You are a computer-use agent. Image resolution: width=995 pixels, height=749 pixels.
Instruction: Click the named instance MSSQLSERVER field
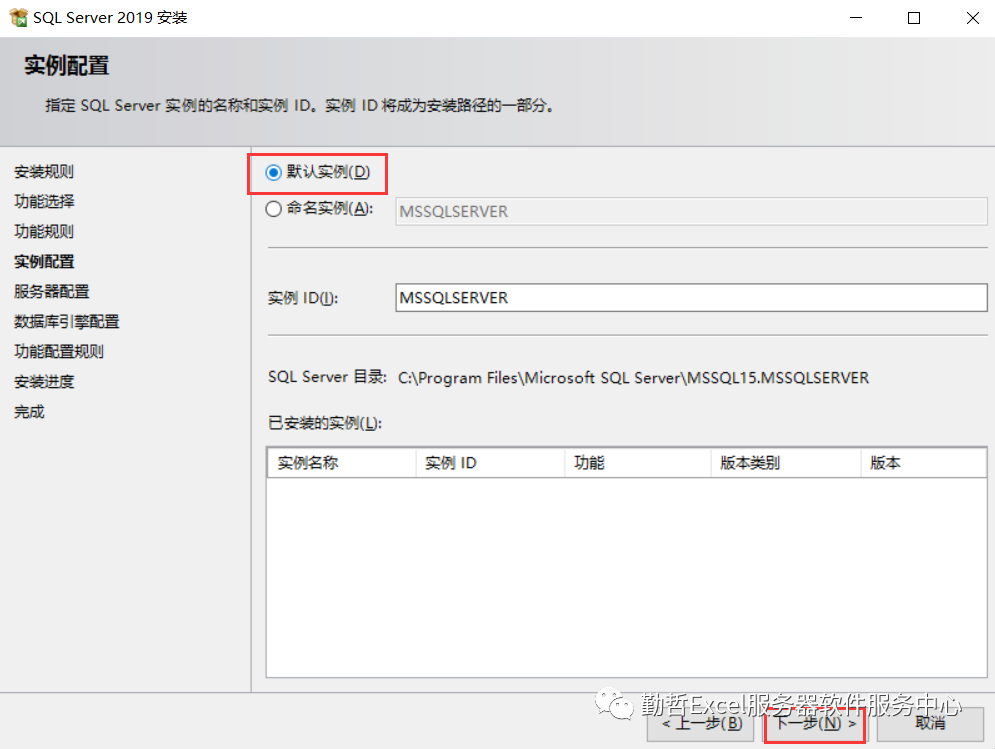click(691, 211)
